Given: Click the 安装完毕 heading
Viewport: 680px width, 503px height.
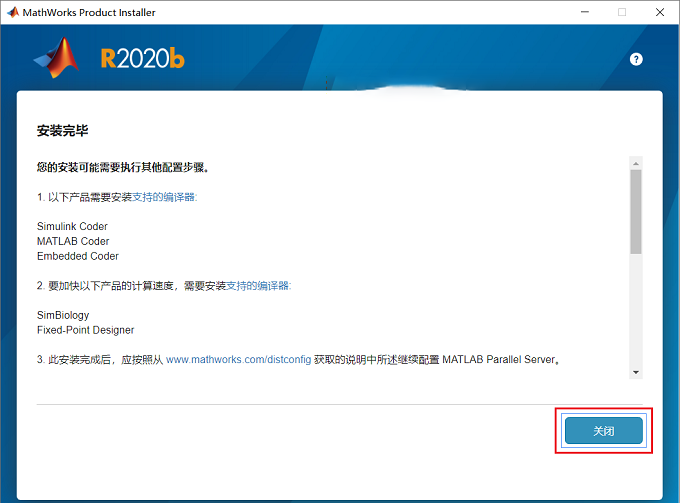Looking at the screenshot, I should 62,131.
